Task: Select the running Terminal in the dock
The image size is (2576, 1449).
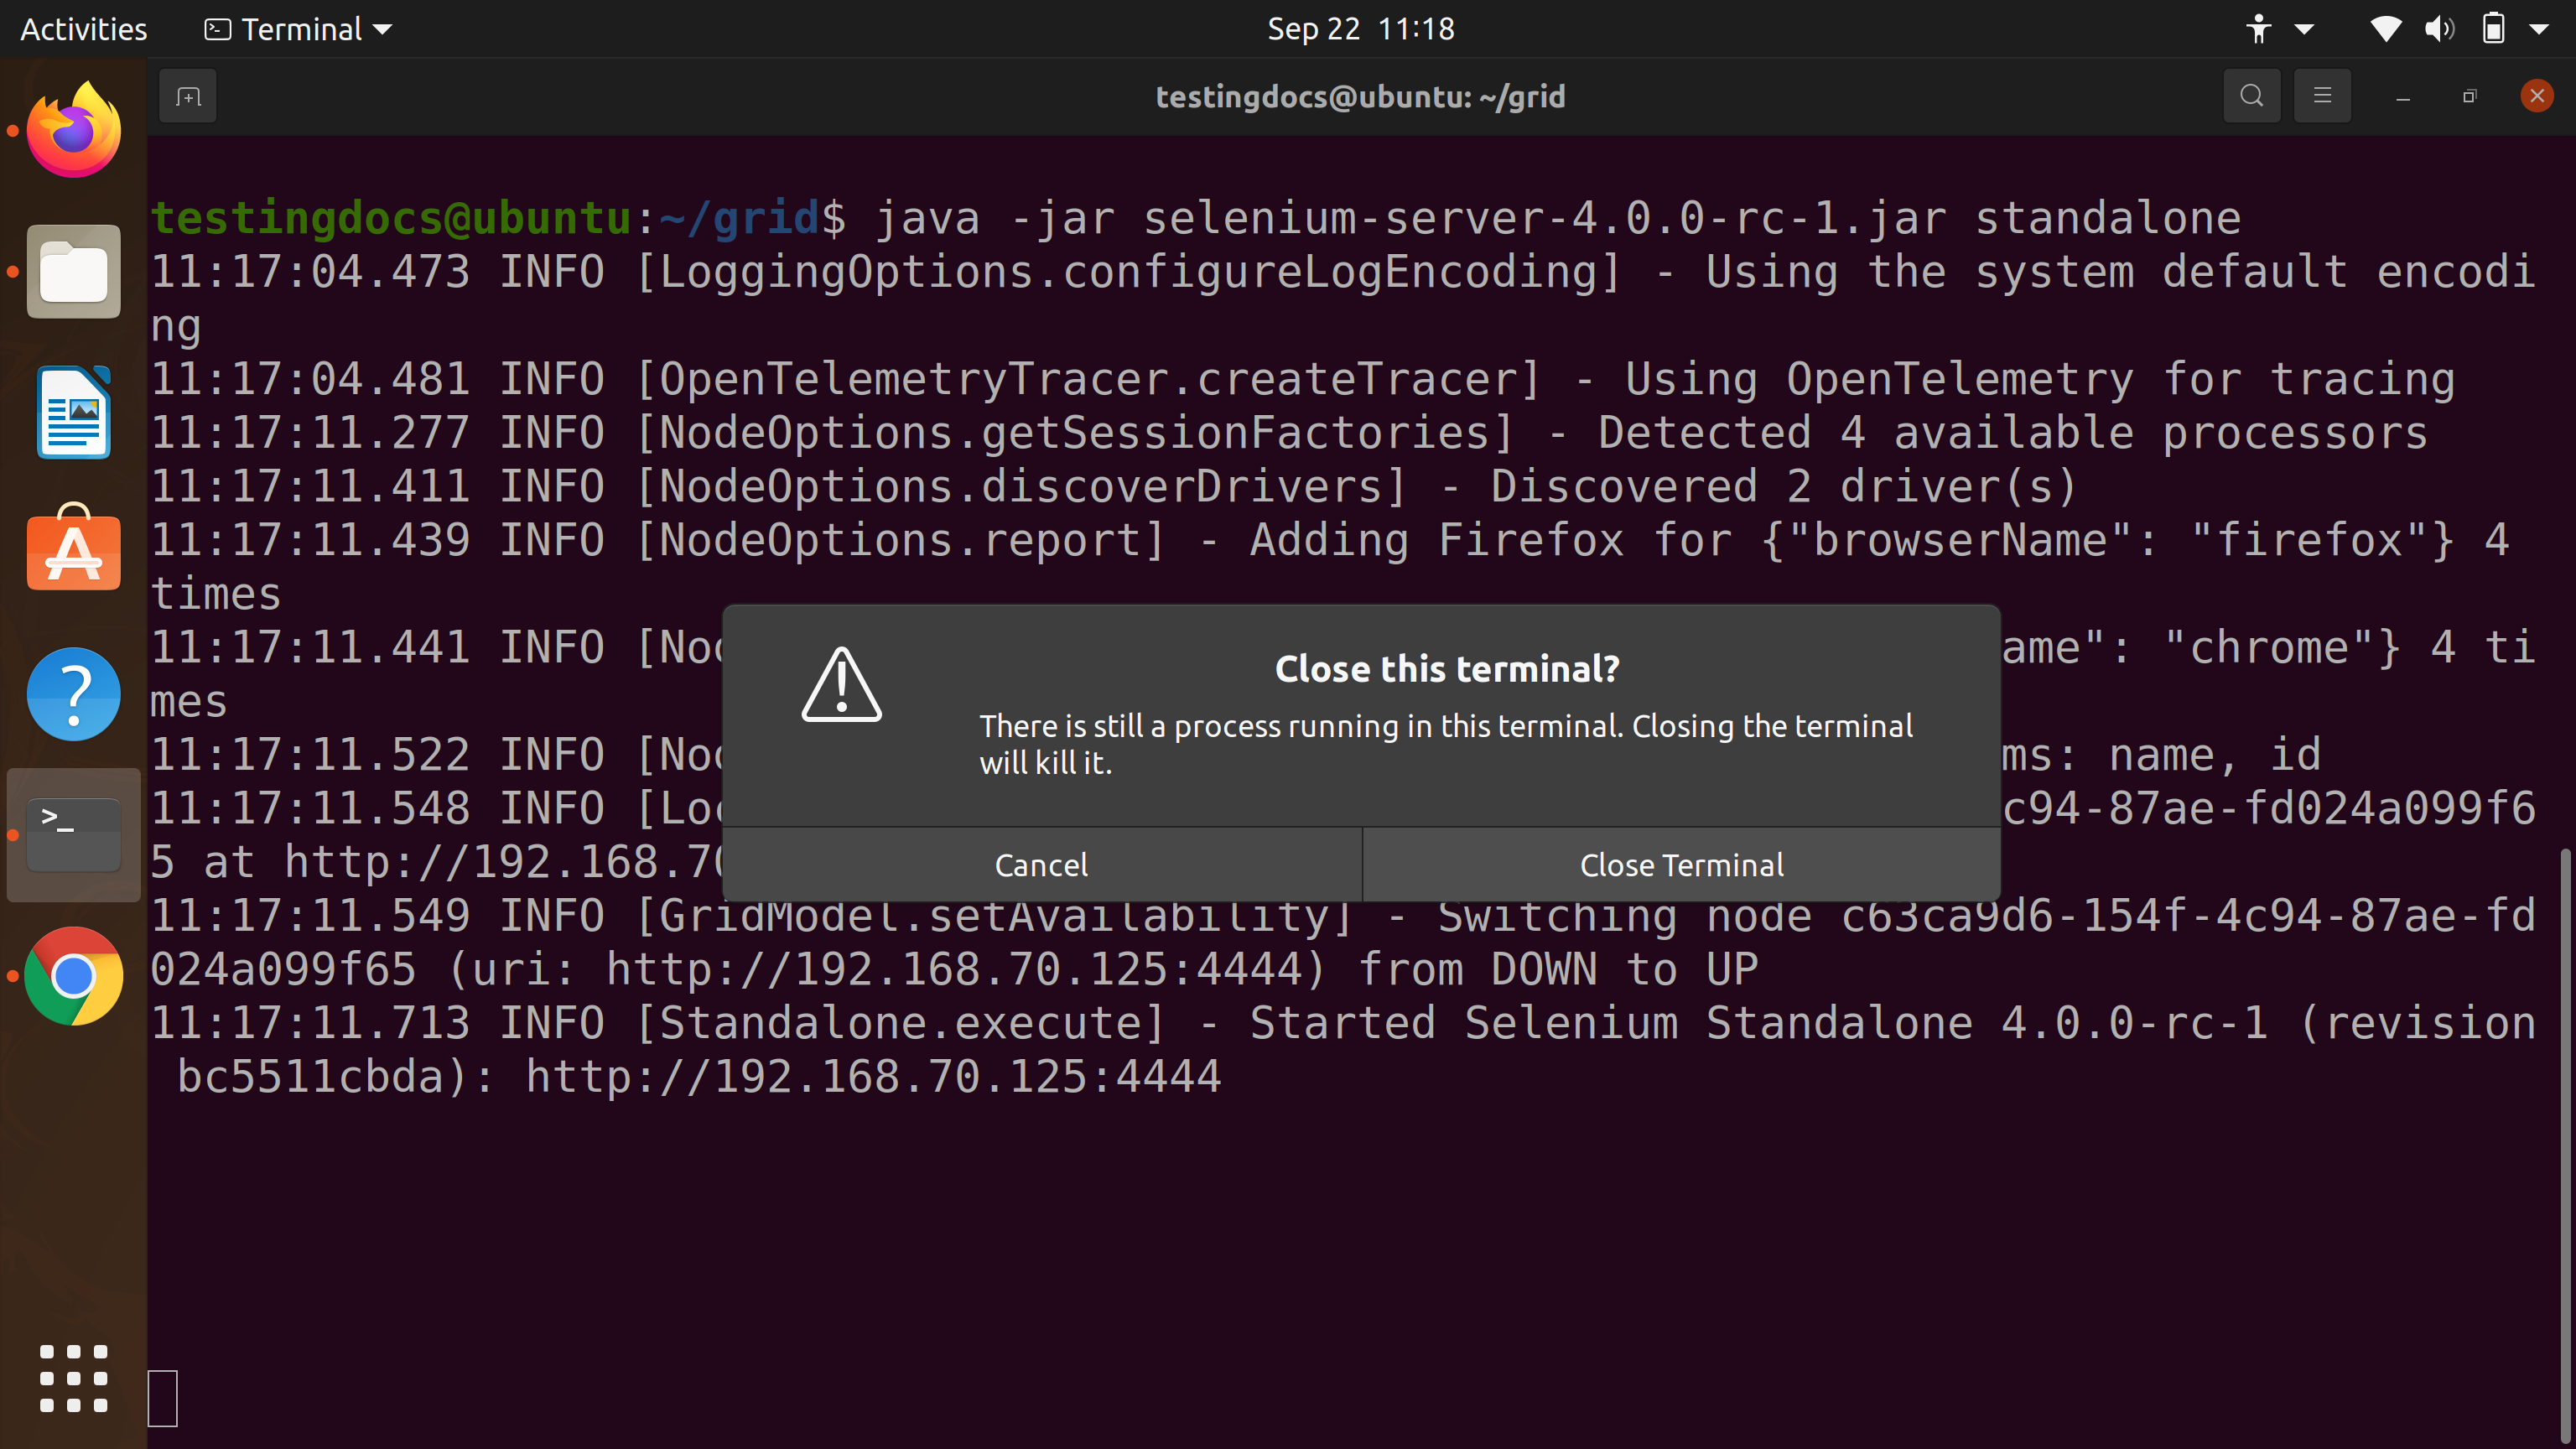Action: coord(73,833)
